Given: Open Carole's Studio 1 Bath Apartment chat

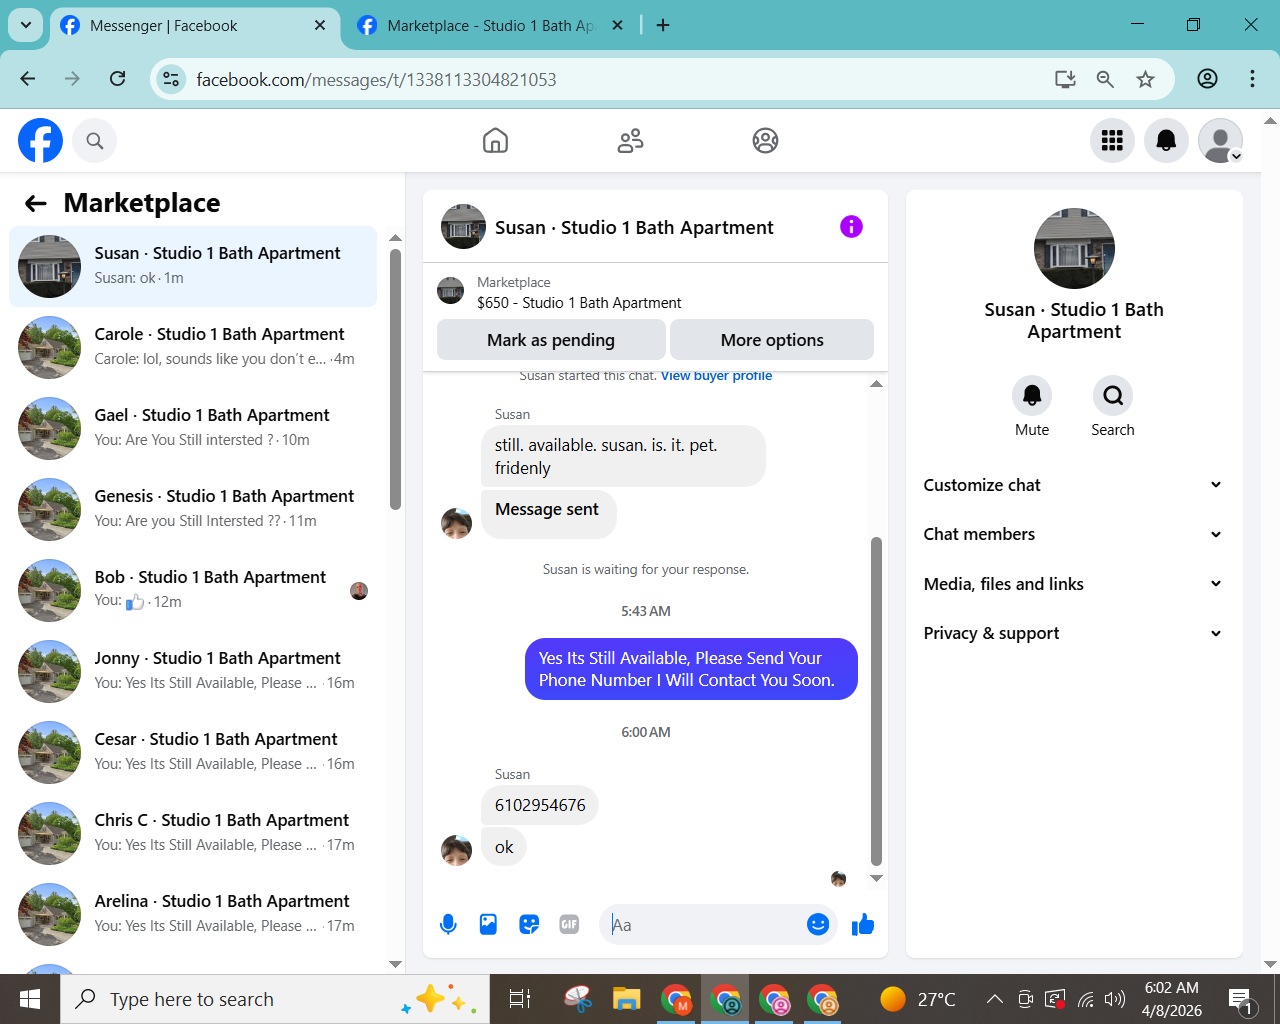Looking at the screenshot, I should tap(193, 347).
